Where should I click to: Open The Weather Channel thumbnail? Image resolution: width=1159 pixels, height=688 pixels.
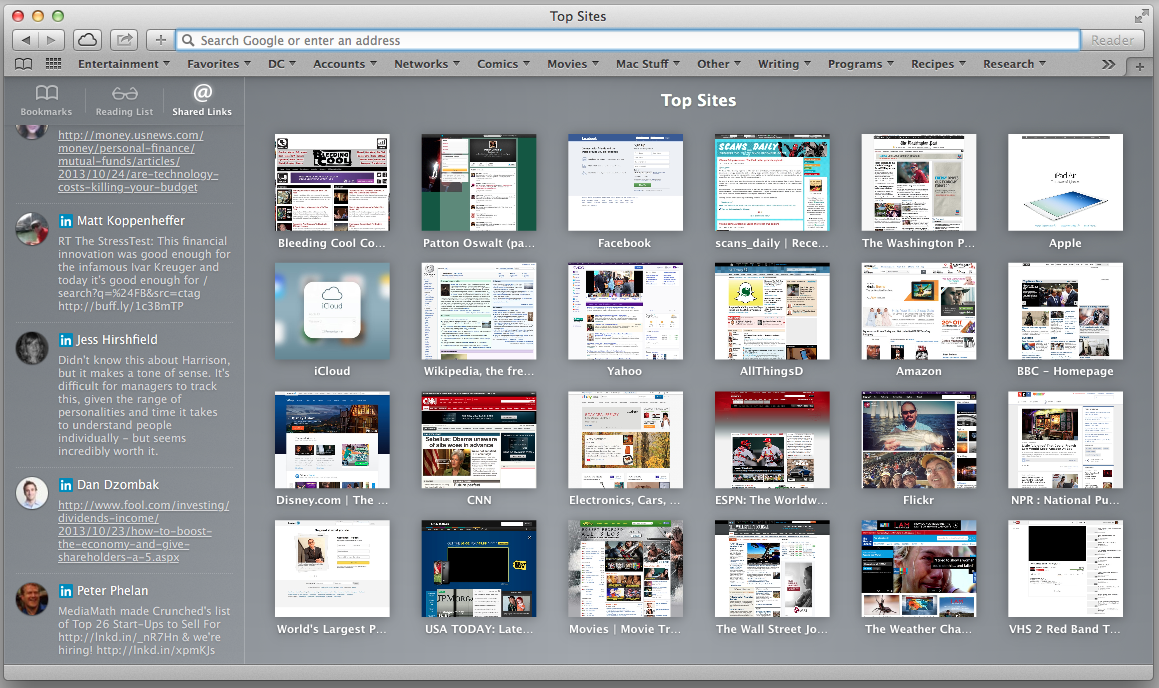919,568
